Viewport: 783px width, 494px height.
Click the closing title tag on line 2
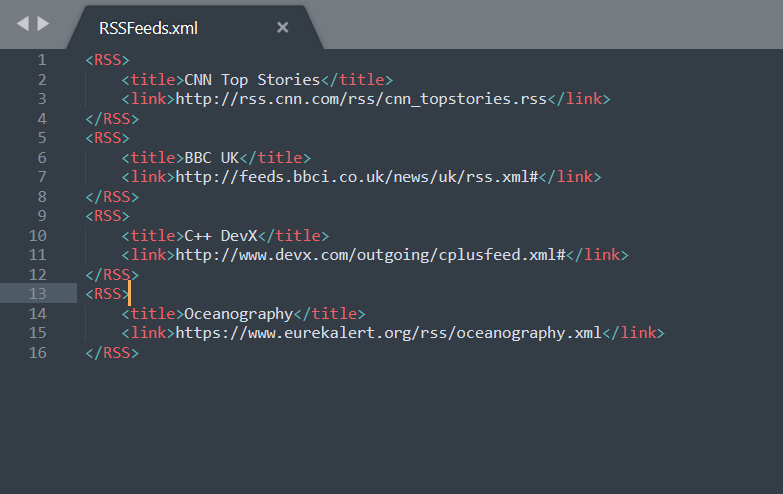tap(357, 80)
